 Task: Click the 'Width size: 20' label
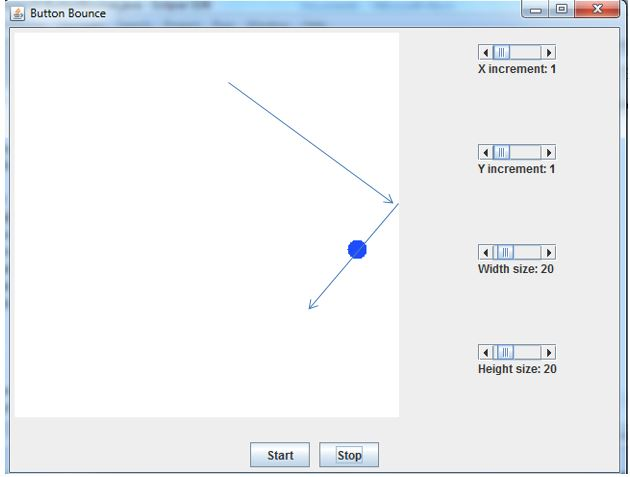click(516, 269)
